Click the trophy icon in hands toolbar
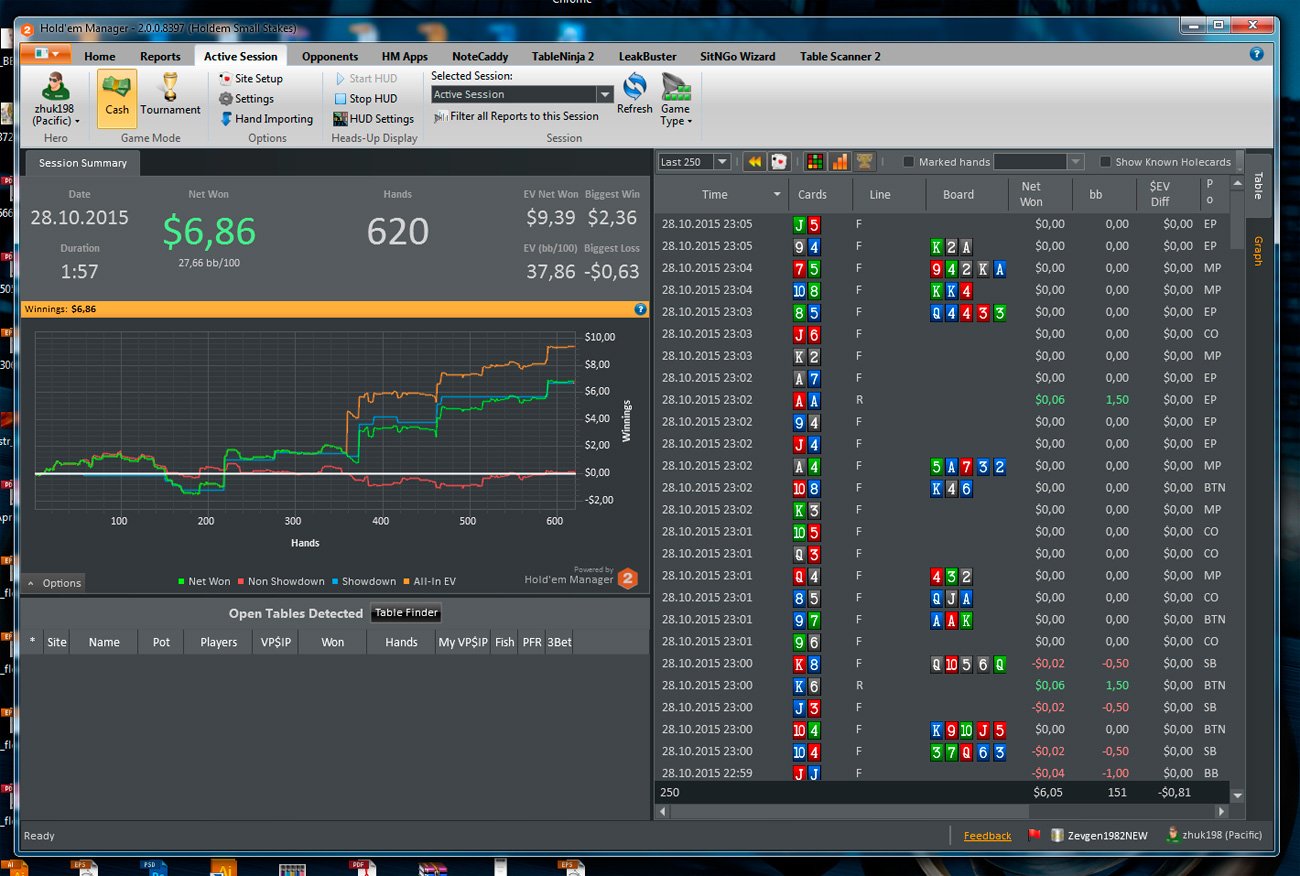The image size is (1300, 876). pos(865,162)
